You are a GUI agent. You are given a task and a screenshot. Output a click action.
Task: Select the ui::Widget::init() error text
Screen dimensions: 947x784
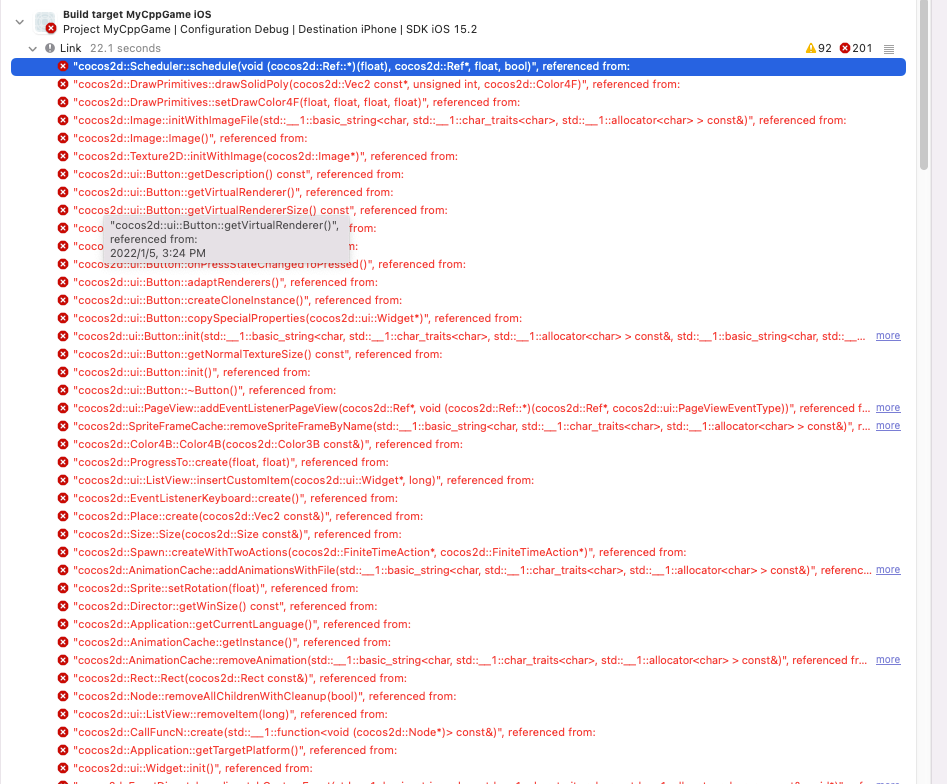[193, 768]
